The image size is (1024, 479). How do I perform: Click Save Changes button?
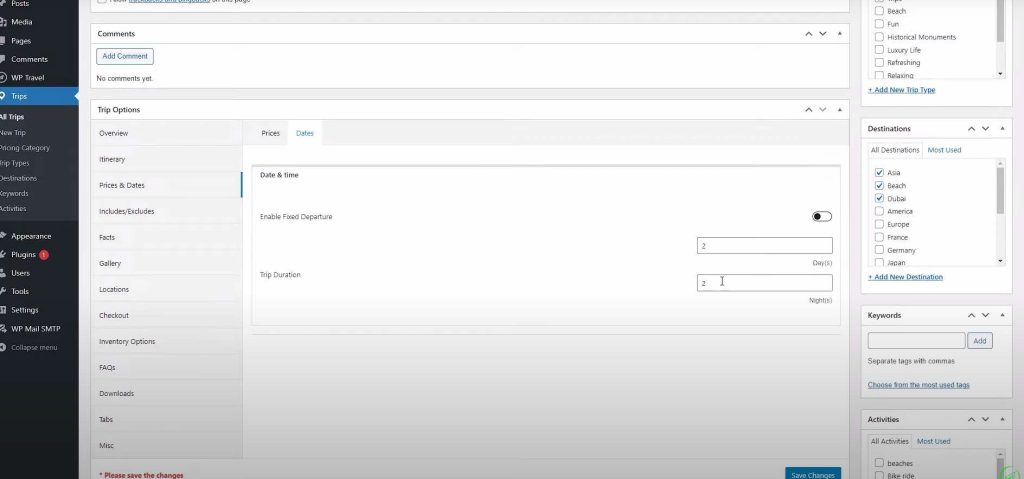[812, 474]
